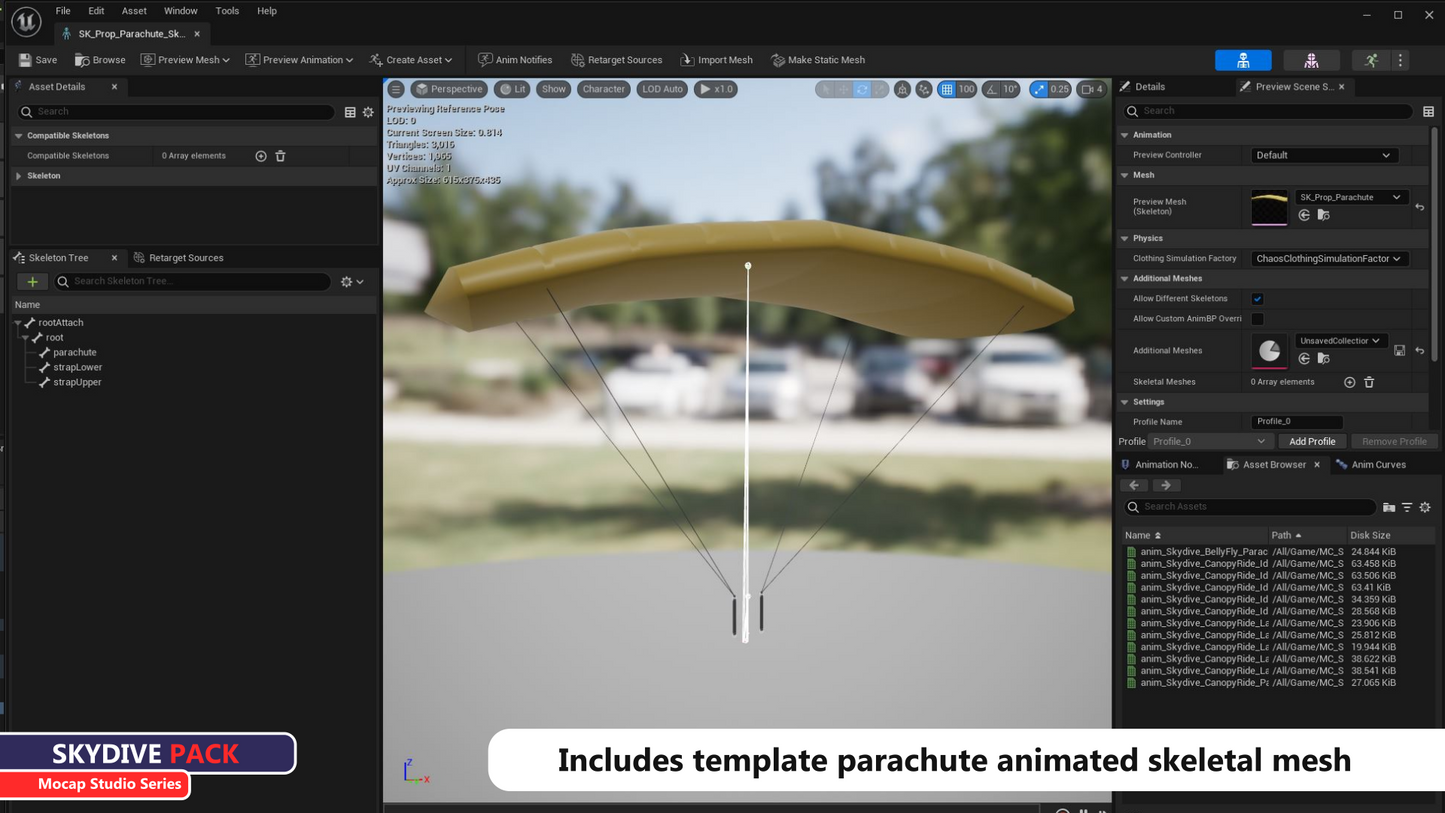Toggle grid snapping in viewport
The height and width of the screenshot is (813, 1445).
click(947, 89)
